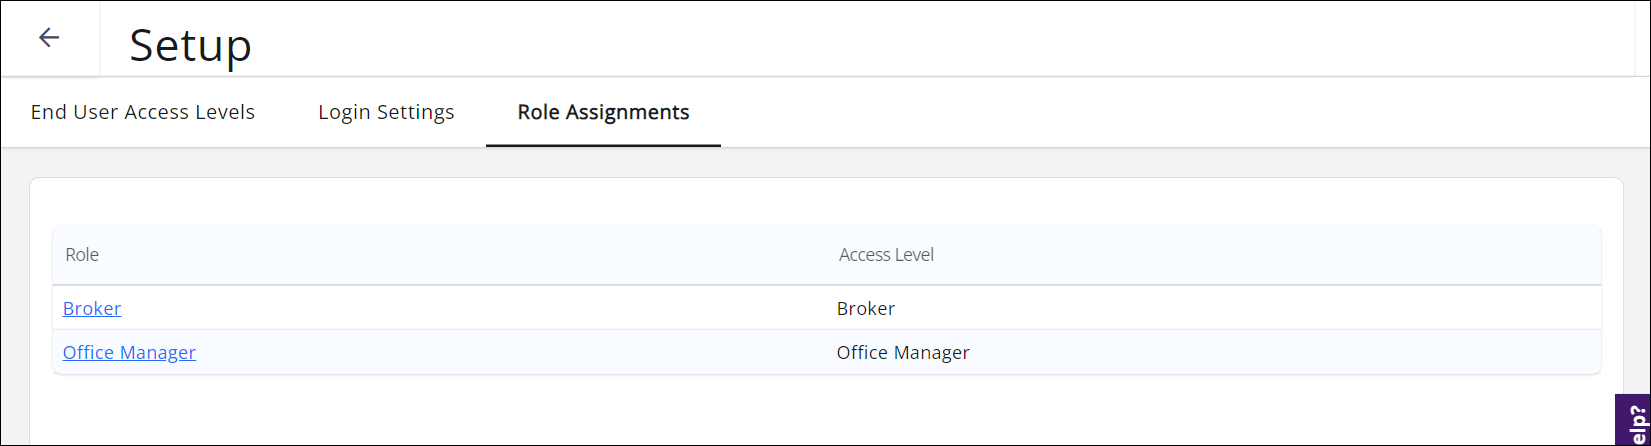Click the Access Level column header

(x=886, y=255)
